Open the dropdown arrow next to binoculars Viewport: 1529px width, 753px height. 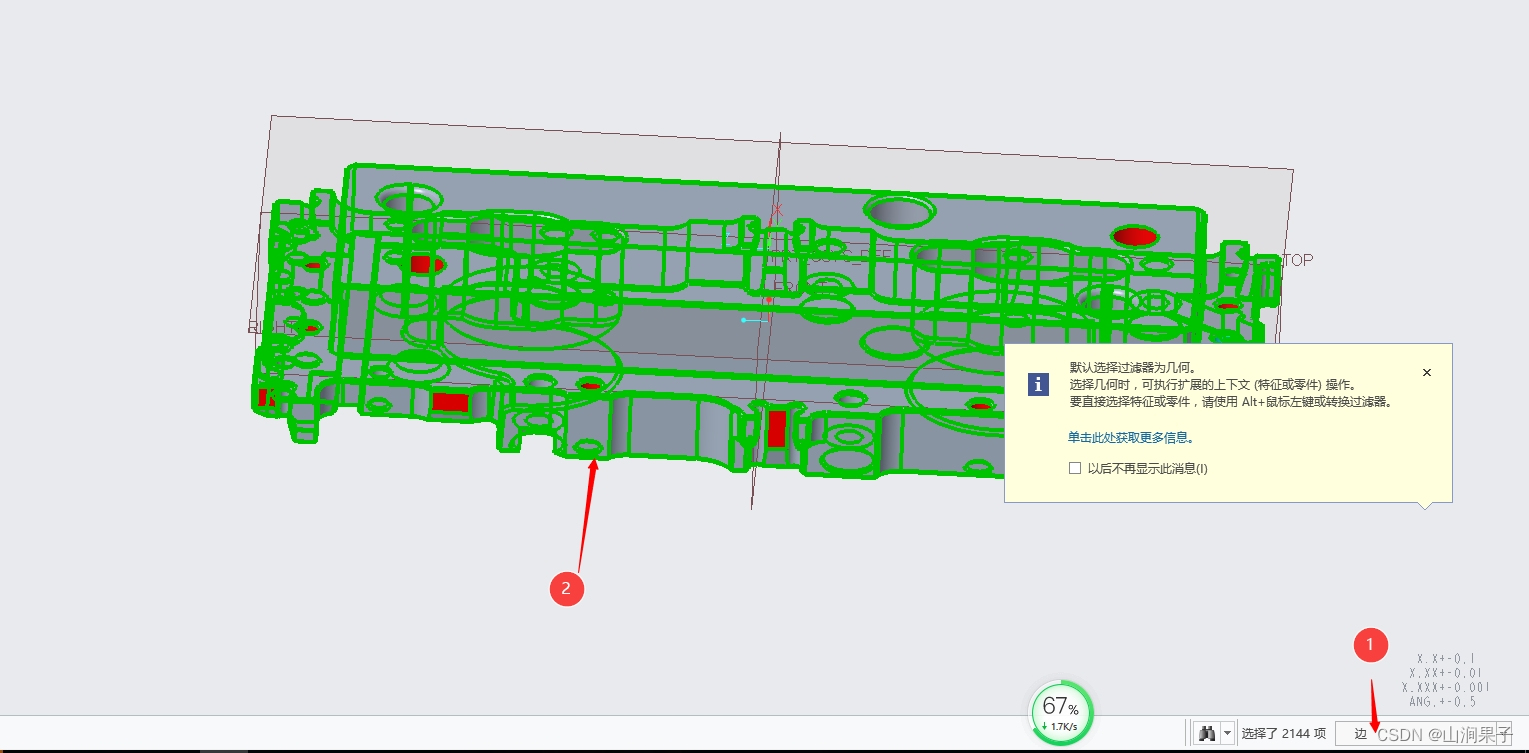pyautogui.click(x=1228, y=733)
